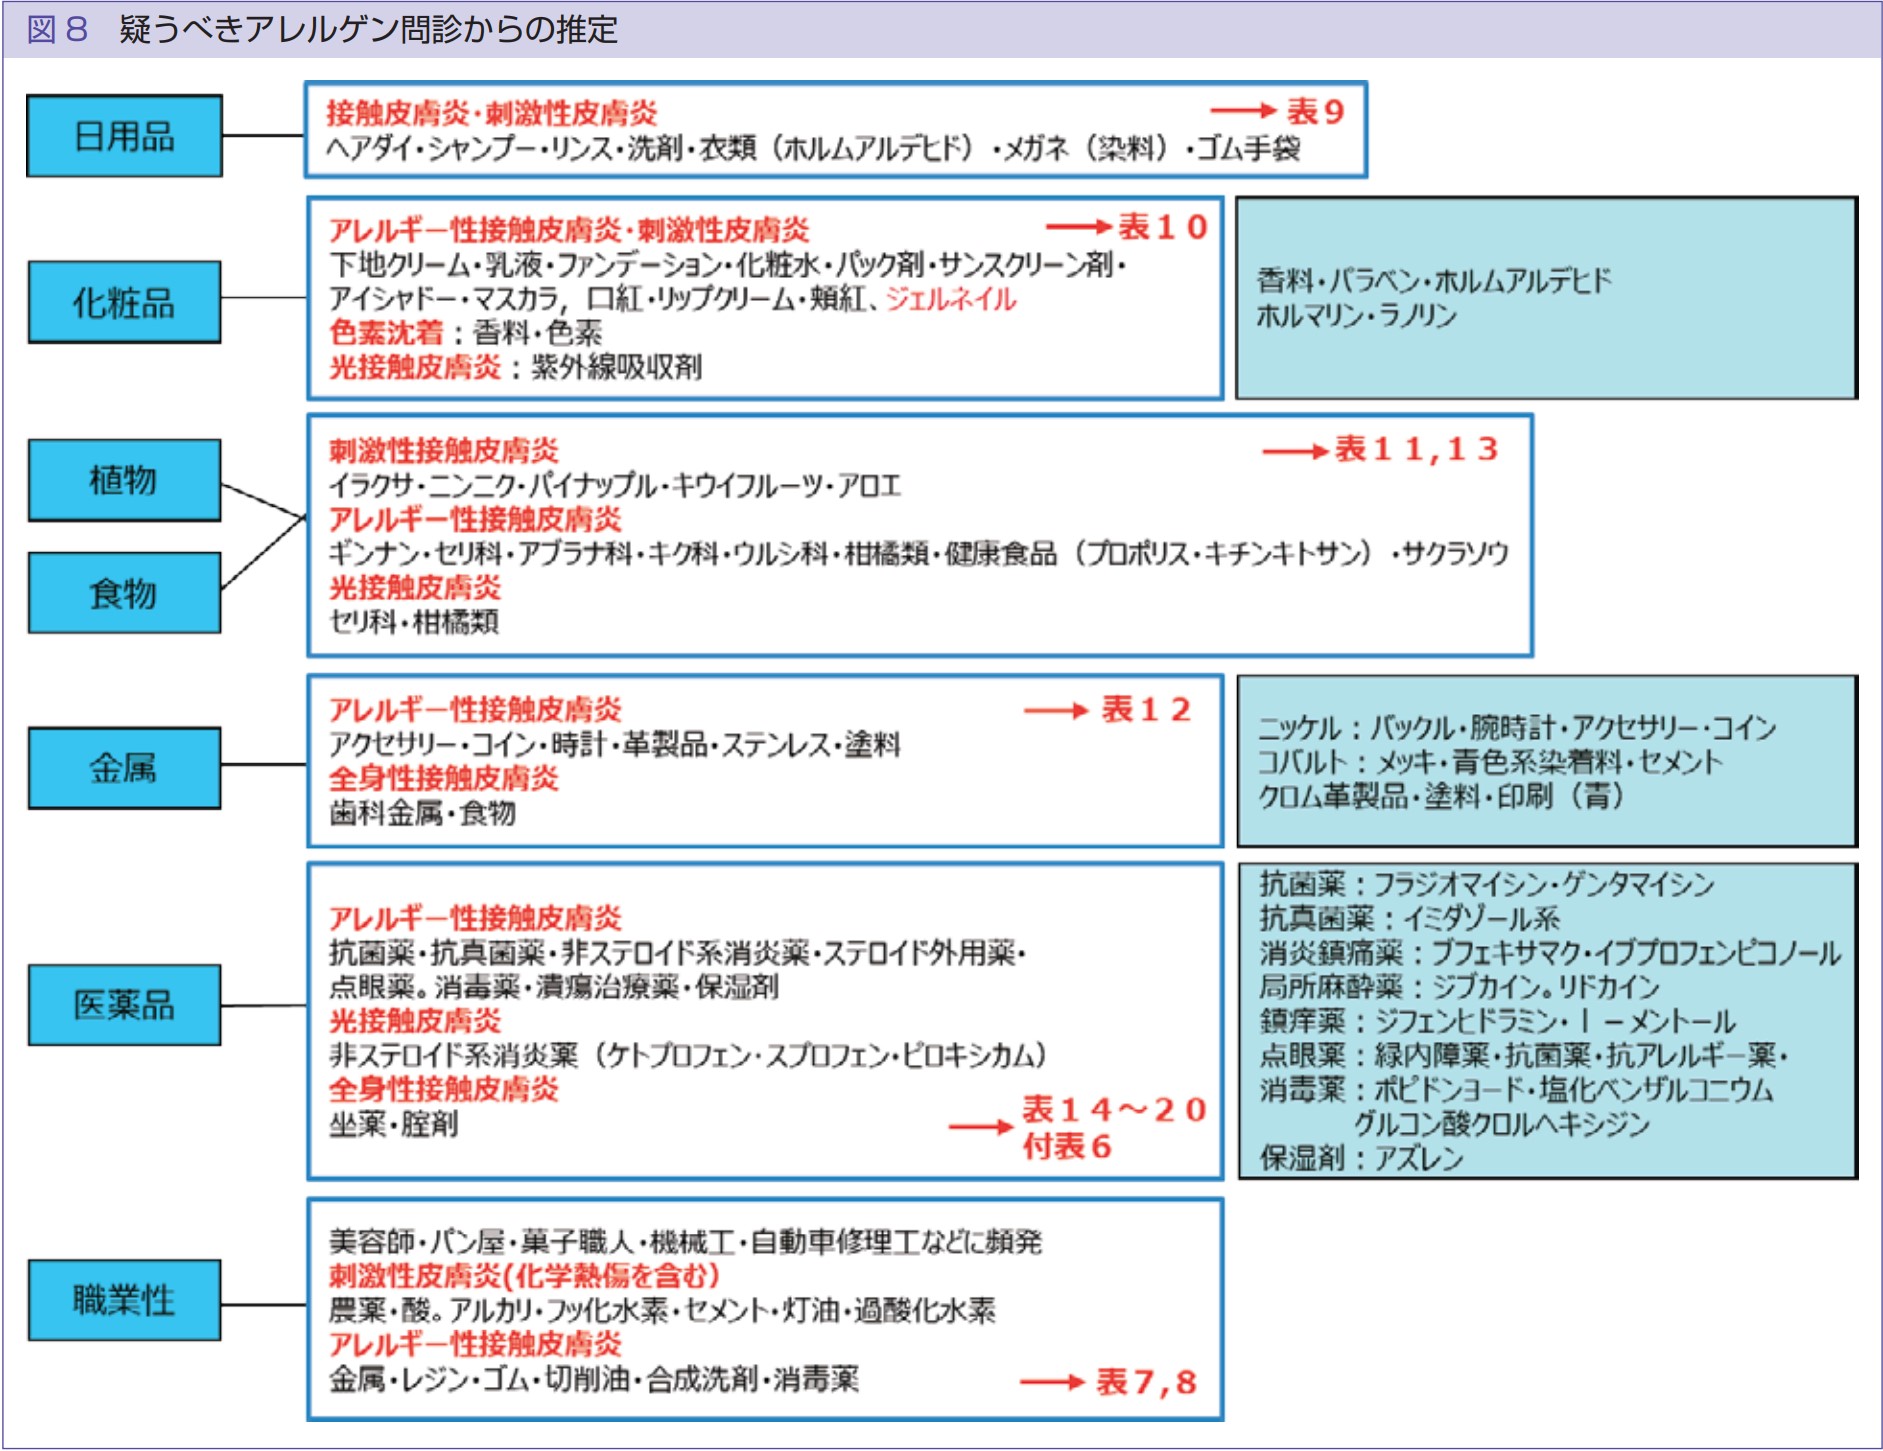This screenshot has width=1883, height=1451.
Task: Click the line starting 美容師・パン屋
Action: pyautogui.click(x=685, y=1242)
